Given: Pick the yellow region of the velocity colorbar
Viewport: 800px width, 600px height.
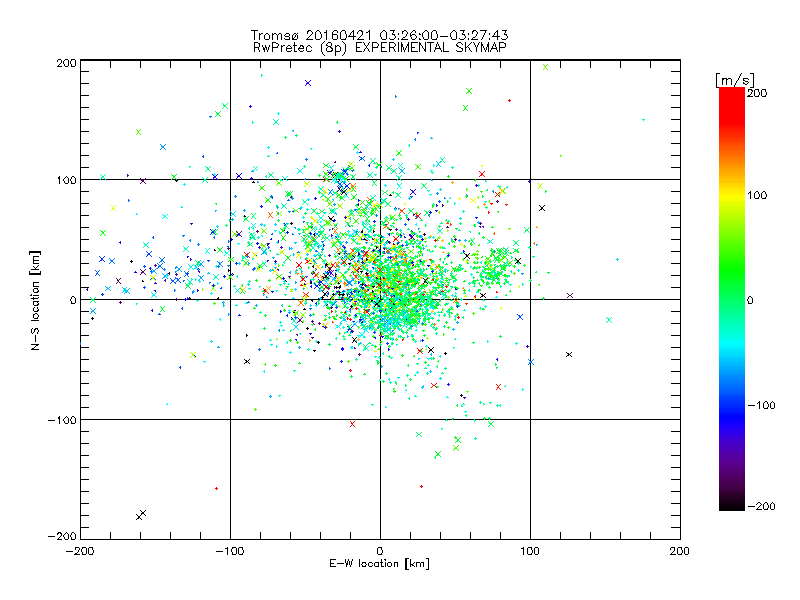Looking at the screenshot, I should [x=732, y=195].
